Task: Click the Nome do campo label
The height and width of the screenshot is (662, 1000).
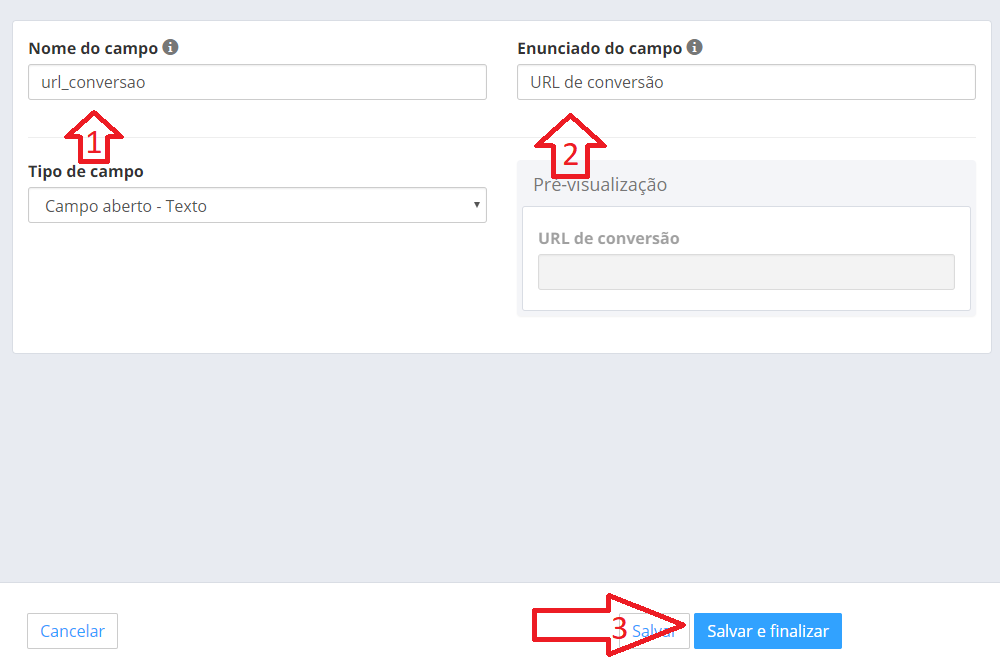Action: pos(93,48)
